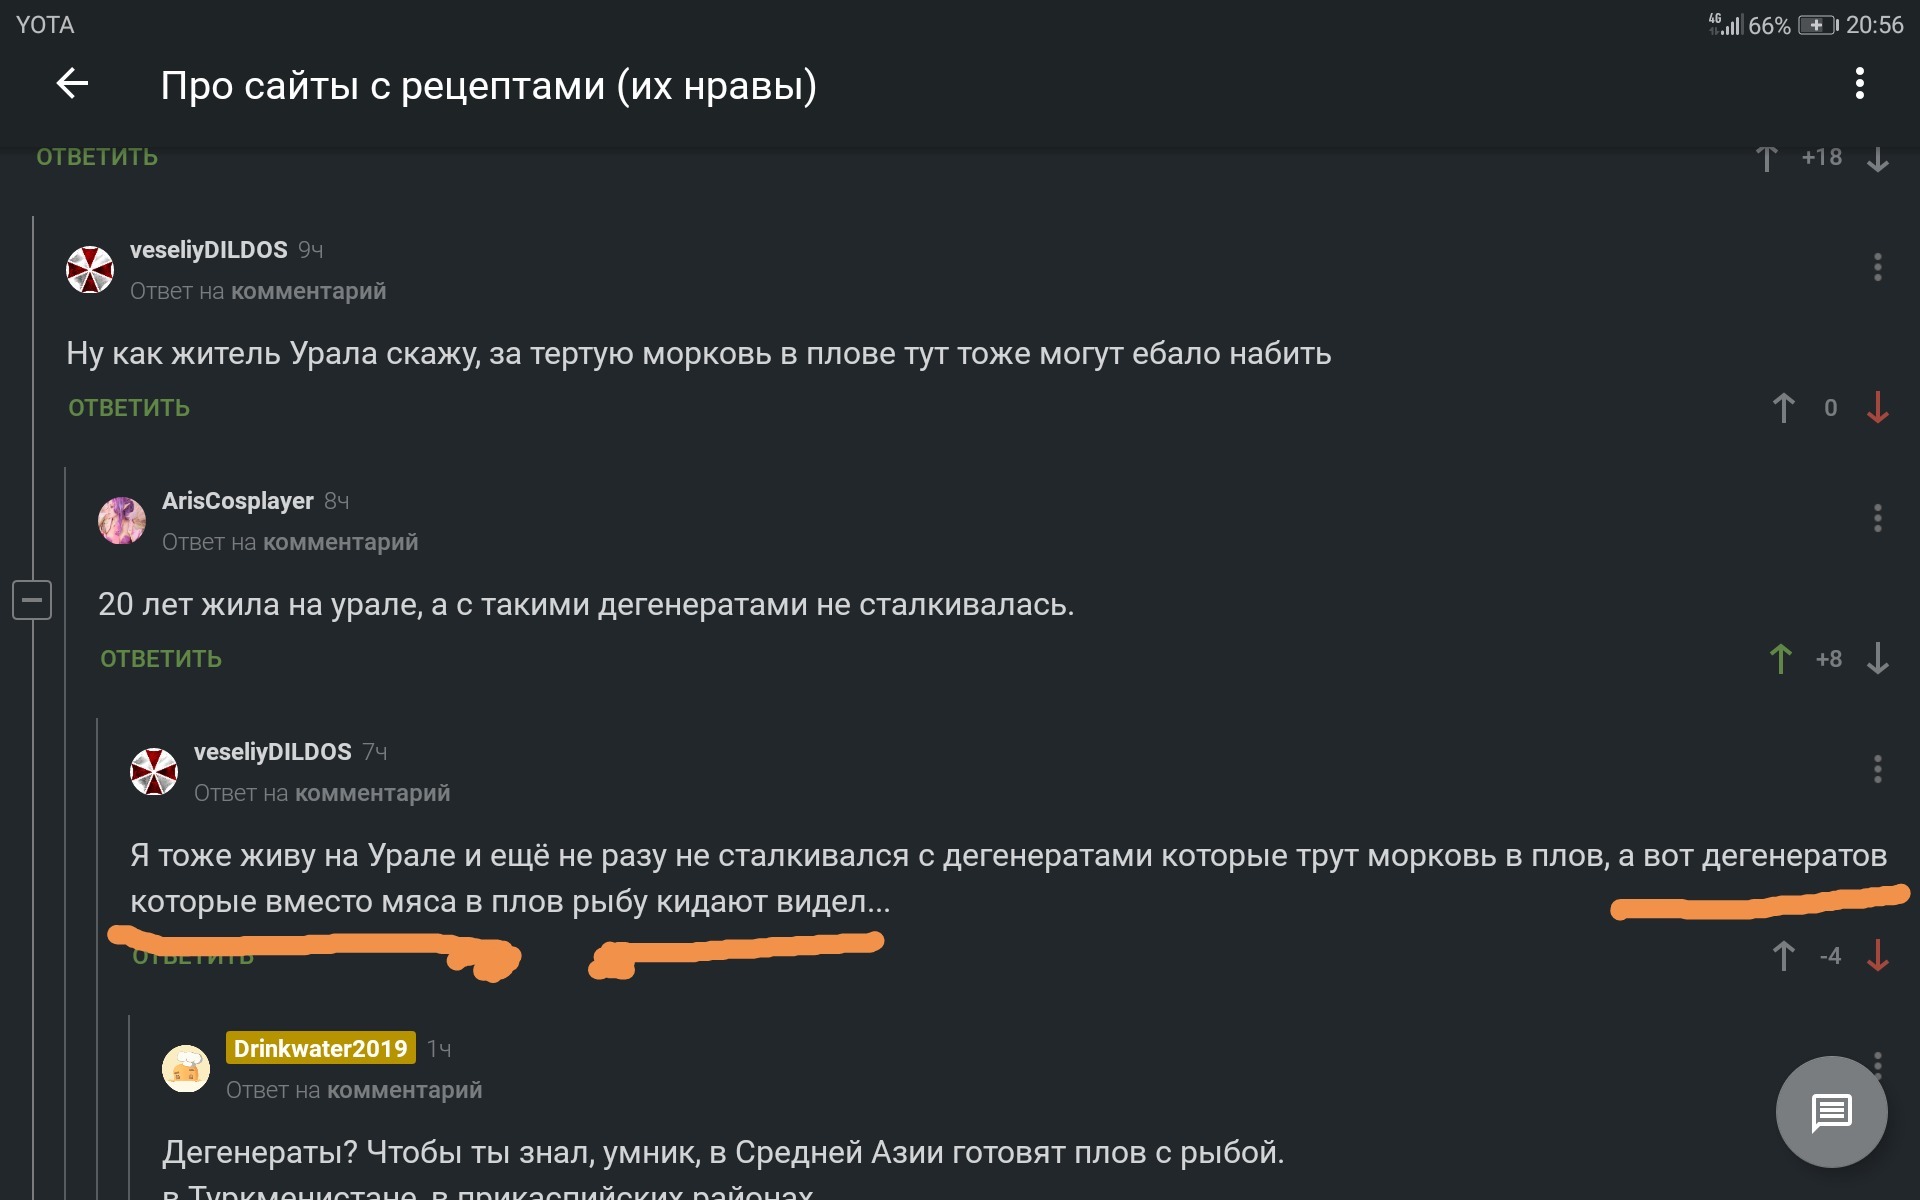This screenshot has height=1200, width=1920.
Task: Open options menu for ArisCosplayer comment
Action: (x=1877, y=518)
